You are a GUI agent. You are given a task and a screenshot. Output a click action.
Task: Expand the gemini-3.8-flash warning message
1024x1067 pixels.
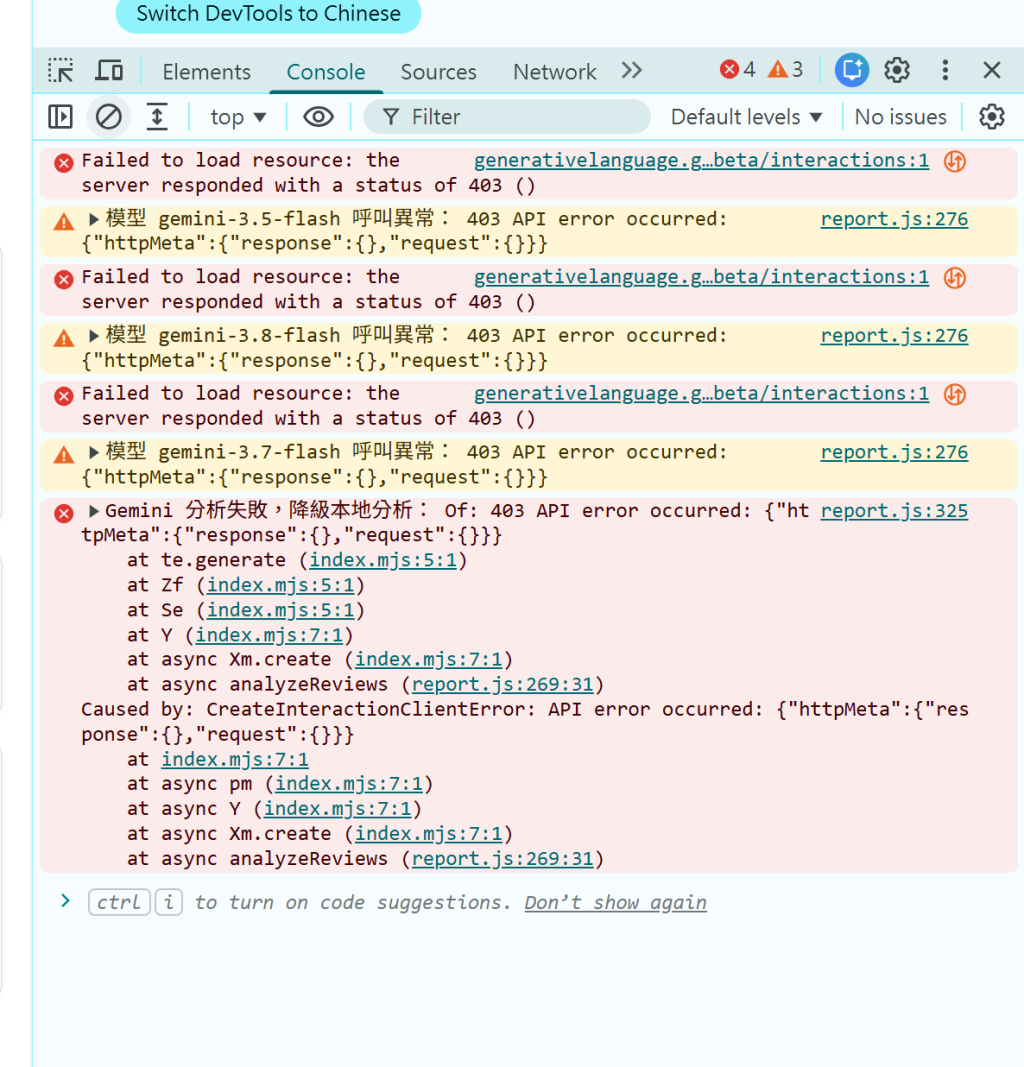click(x=94, y=335)
